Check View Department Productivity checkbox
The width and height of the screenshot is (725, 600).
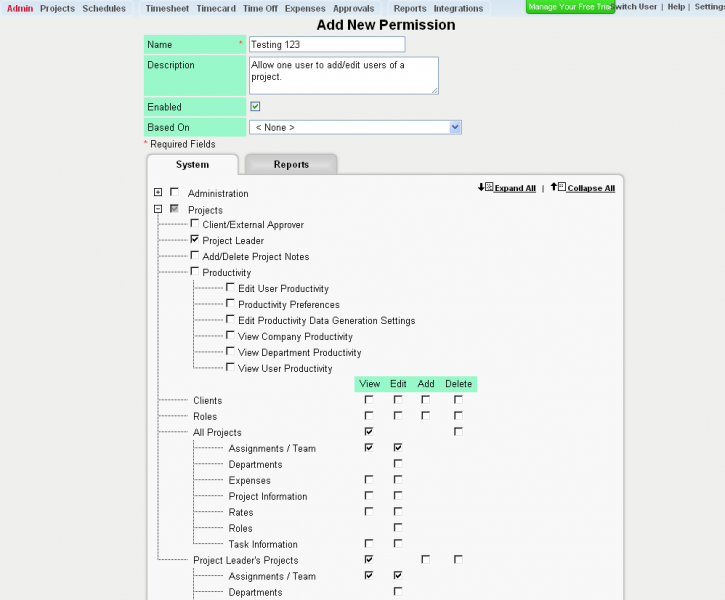click(x=230, y=351)
